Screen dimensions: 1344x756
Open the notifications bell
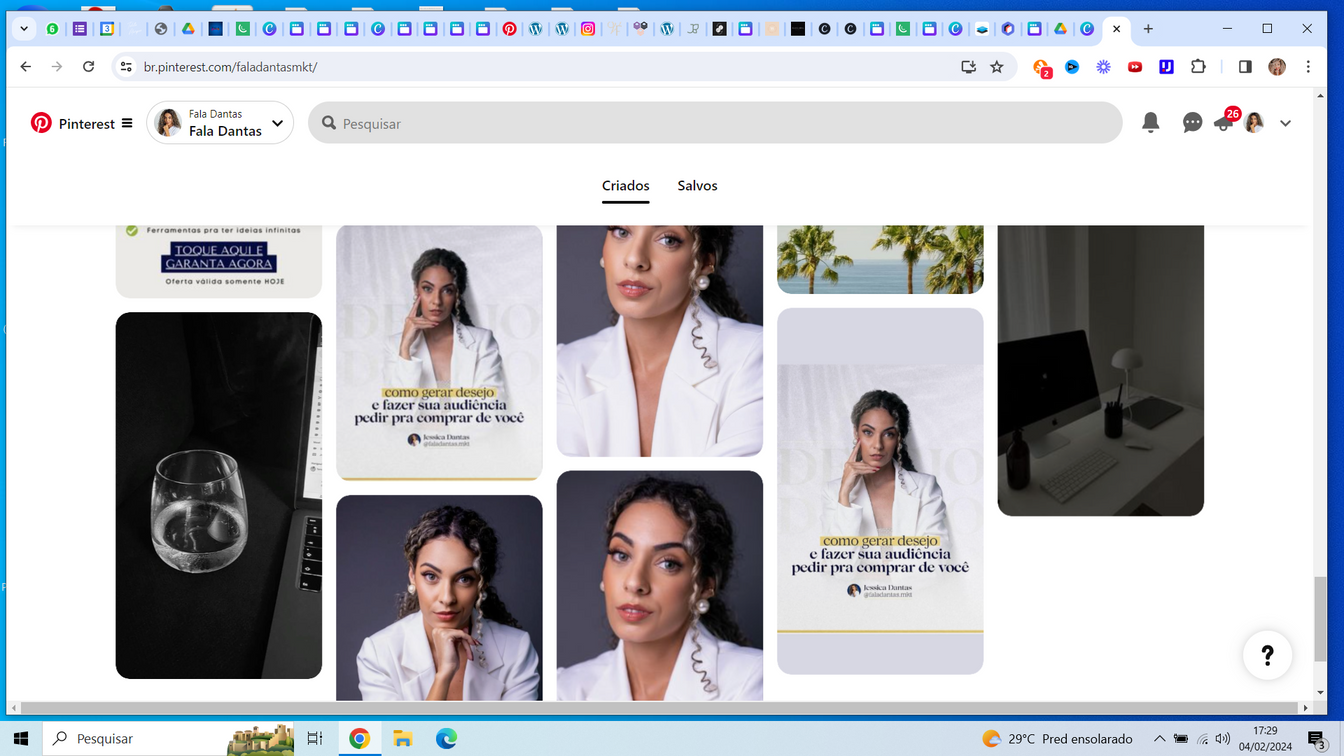1150,123
